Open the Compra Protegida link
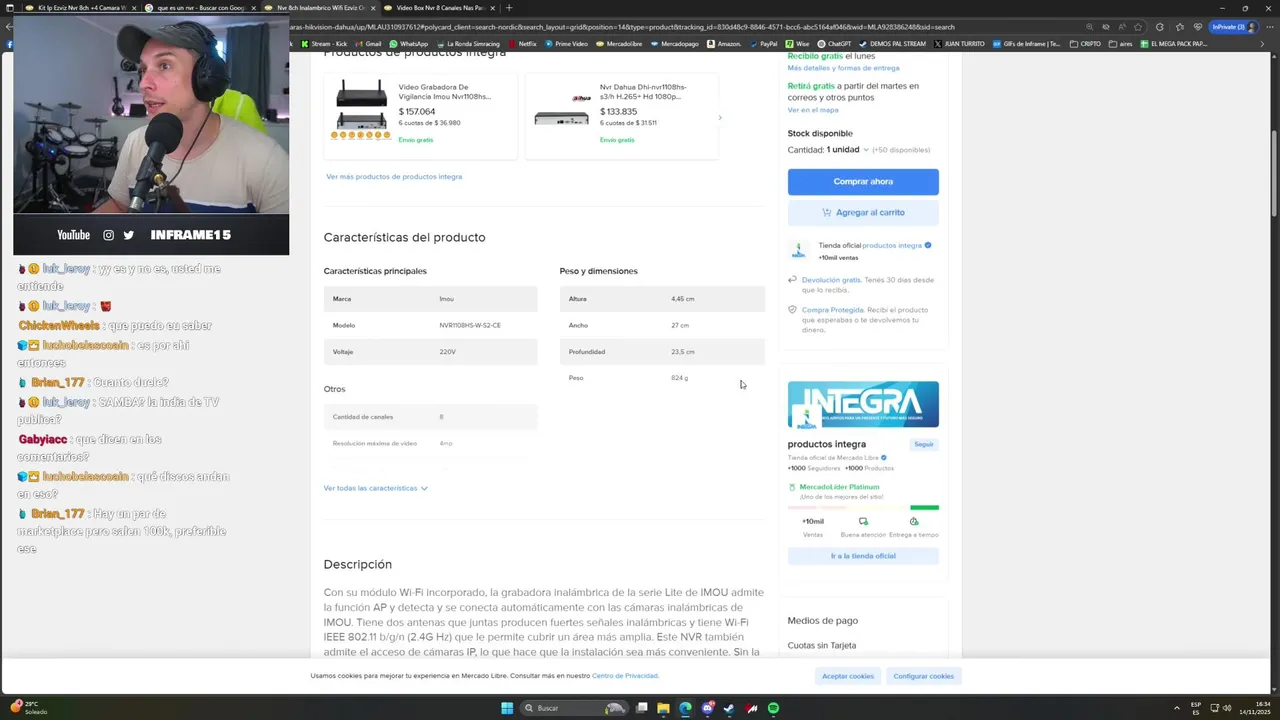Viewport: 1280px width, 720px height. click(x=833, y=310)
